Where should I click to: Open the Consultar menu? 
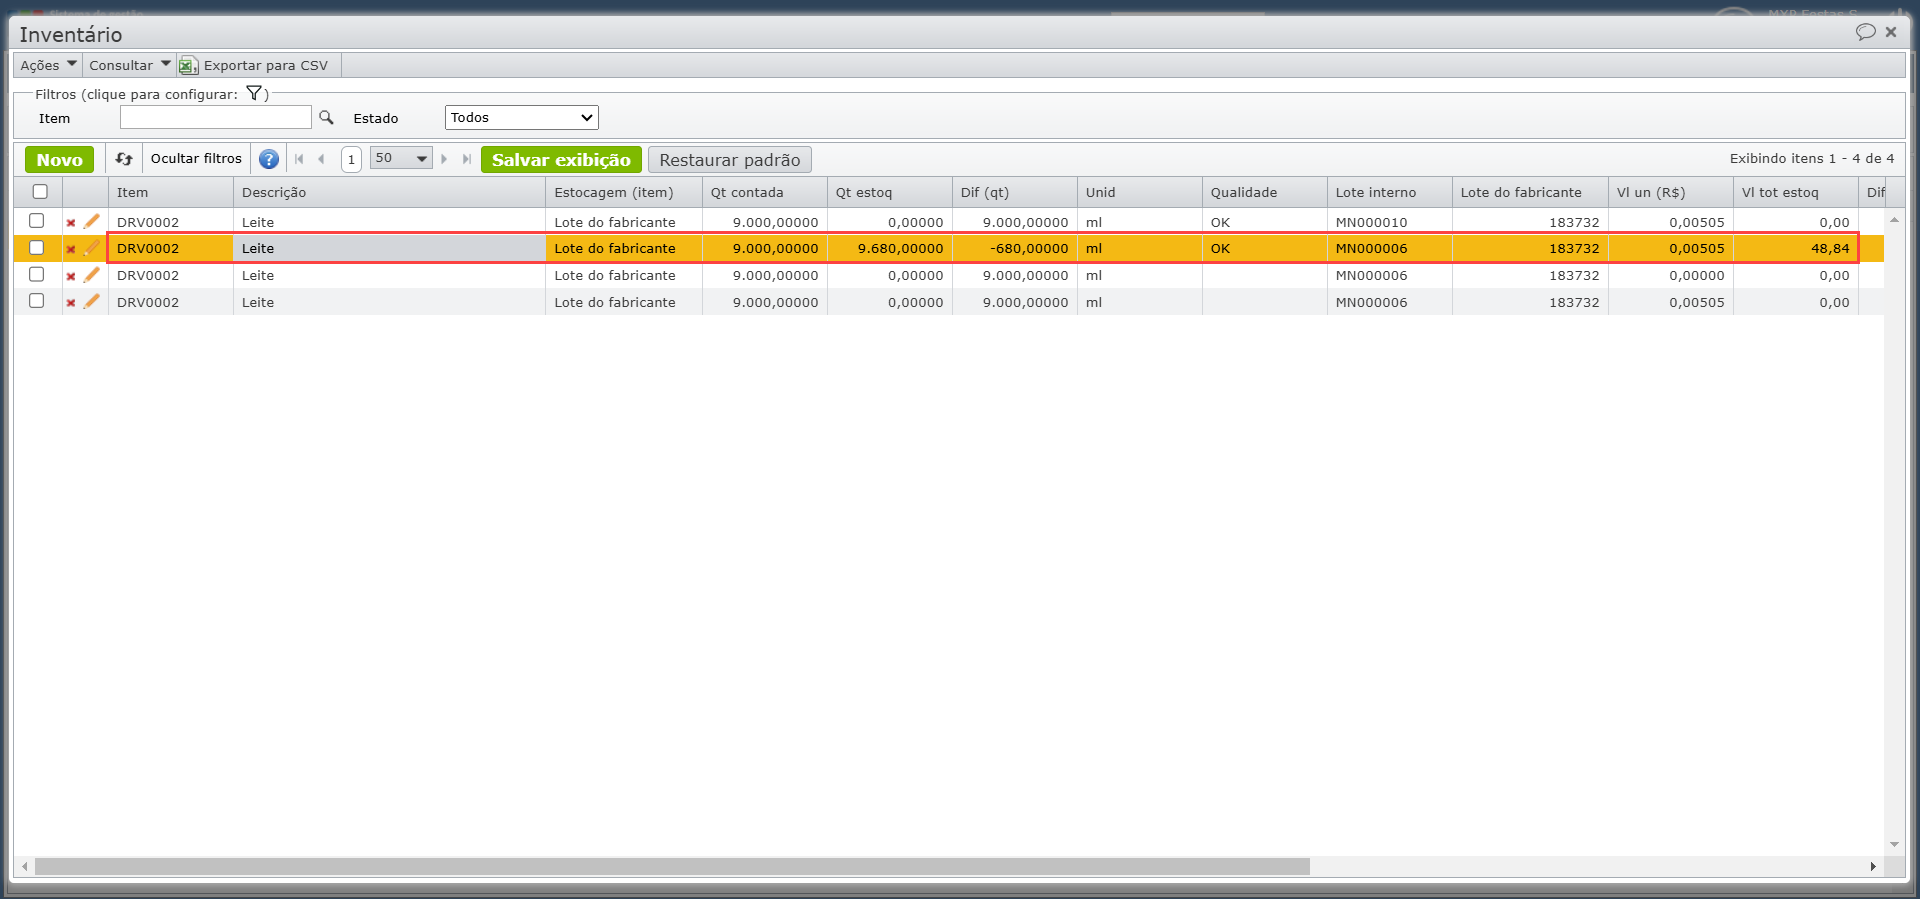click(129, 65)
